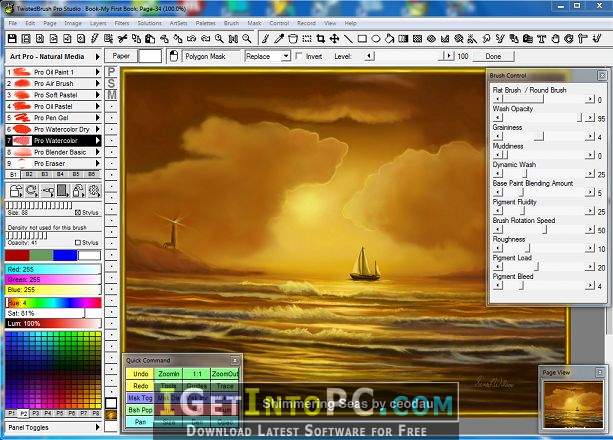Expand the Pro Oil Paint 1 arrow

(98, 72)
